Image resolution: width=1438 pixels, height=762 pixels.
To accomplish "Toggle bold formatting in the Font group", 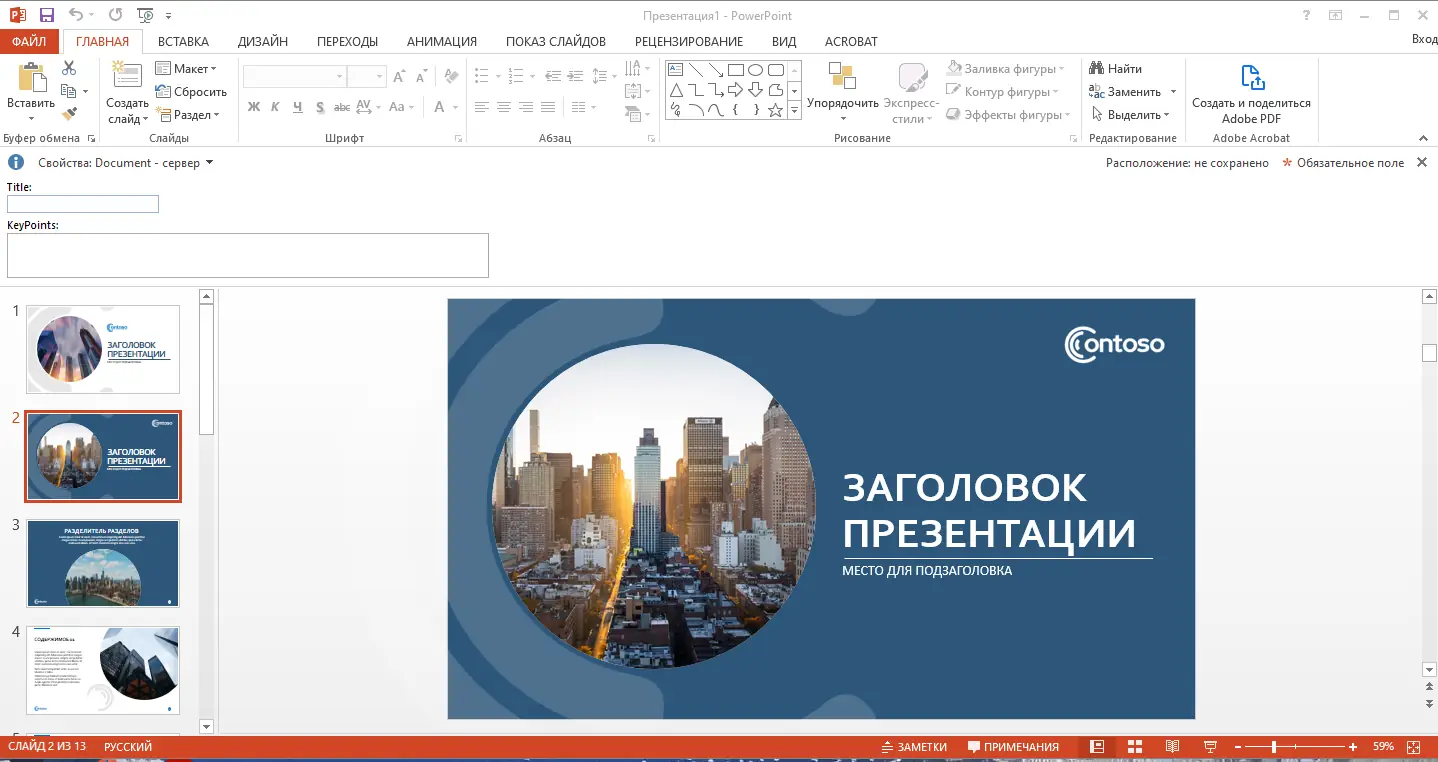I will click(253, 107).
